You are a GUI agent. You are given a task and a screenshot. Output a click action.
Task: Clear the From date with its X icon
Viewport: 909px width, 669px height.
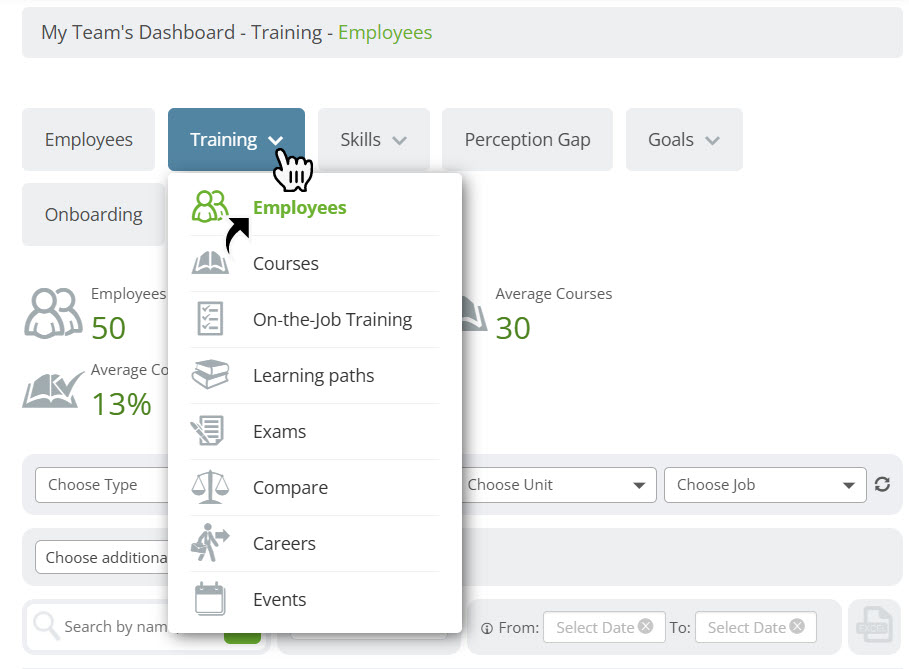click(x=645, y=626)
